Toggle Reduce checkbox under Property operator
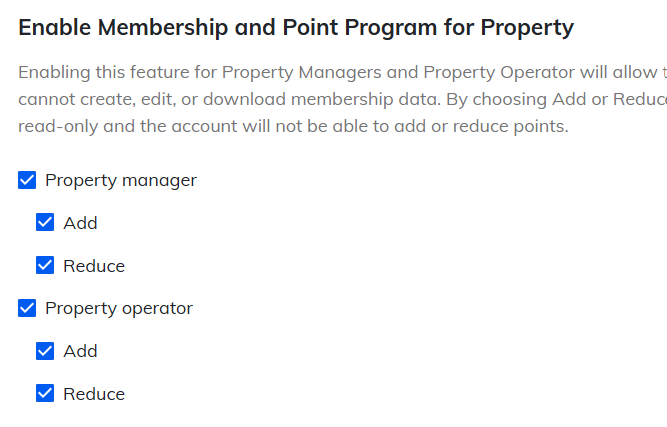The image size is (667, 427). click(x=45, y=394)
